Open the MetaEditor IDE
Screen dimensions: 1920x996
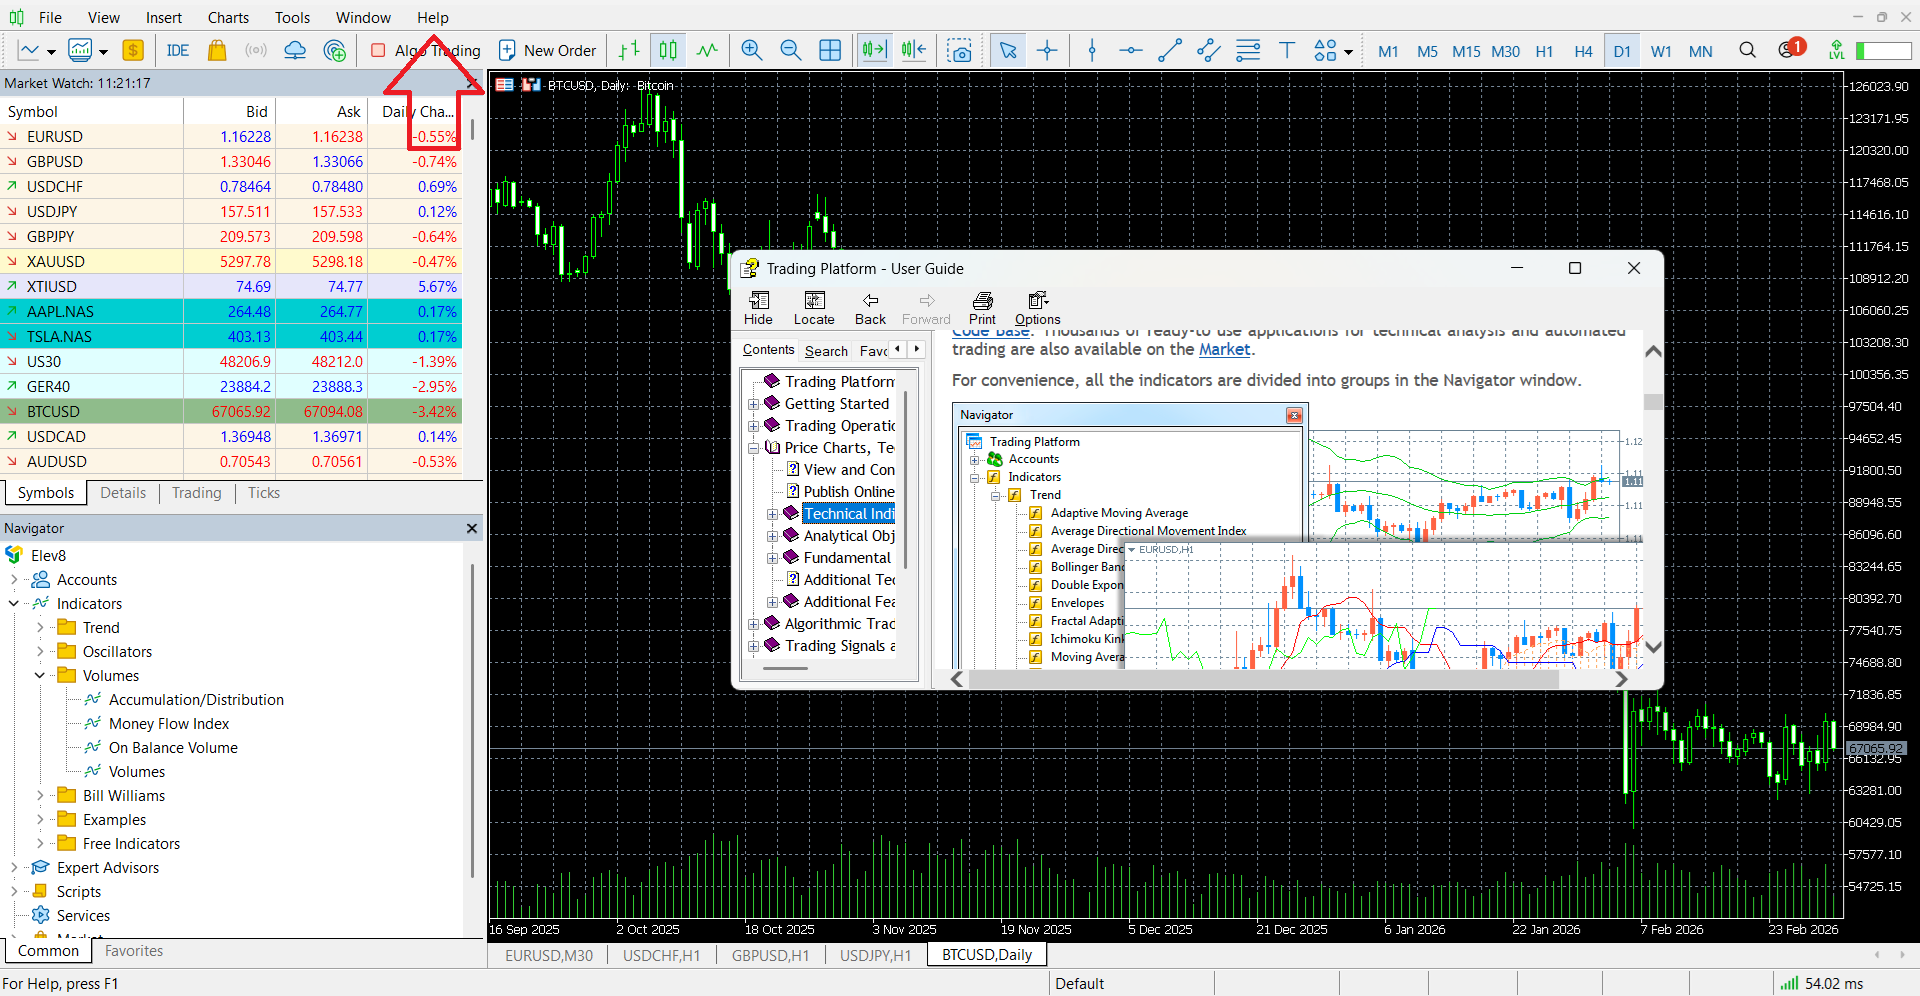tap(177, 50)
